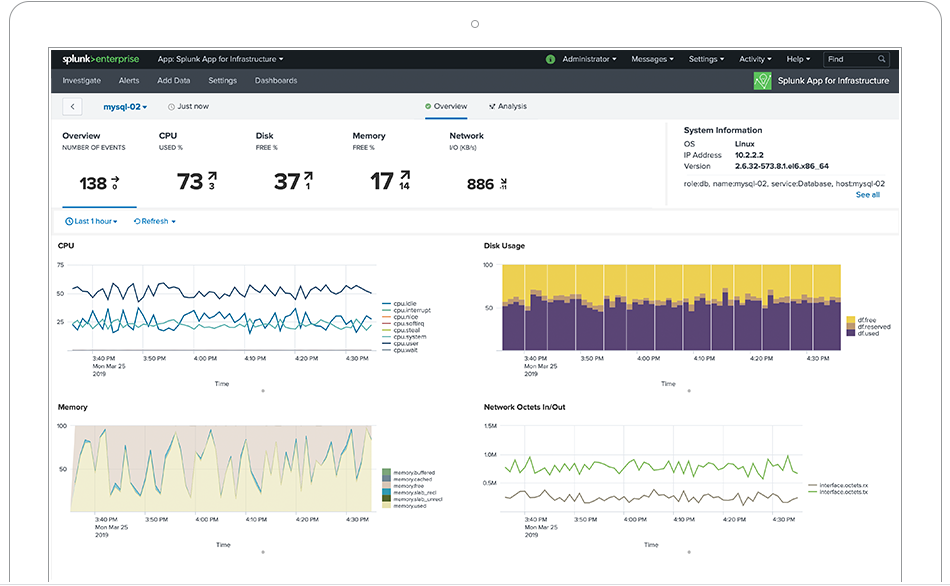
Task: Click the Just now refresh status icon
Action: pos(170,106)
